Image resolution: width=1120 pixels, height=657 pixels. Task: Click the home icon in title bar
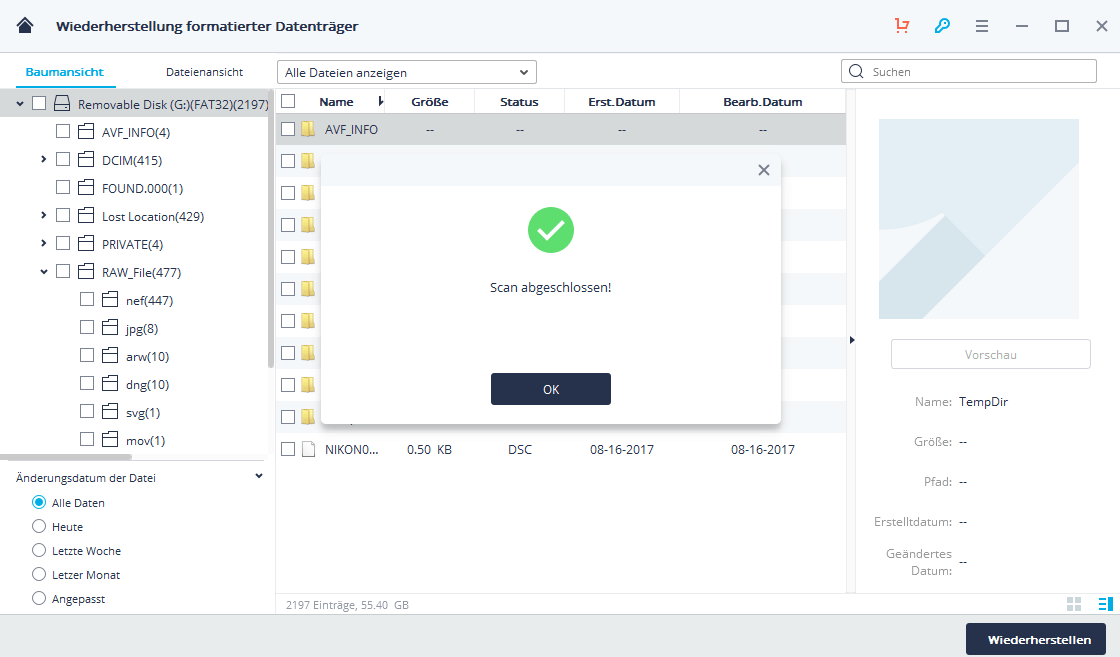click(25, 25)
